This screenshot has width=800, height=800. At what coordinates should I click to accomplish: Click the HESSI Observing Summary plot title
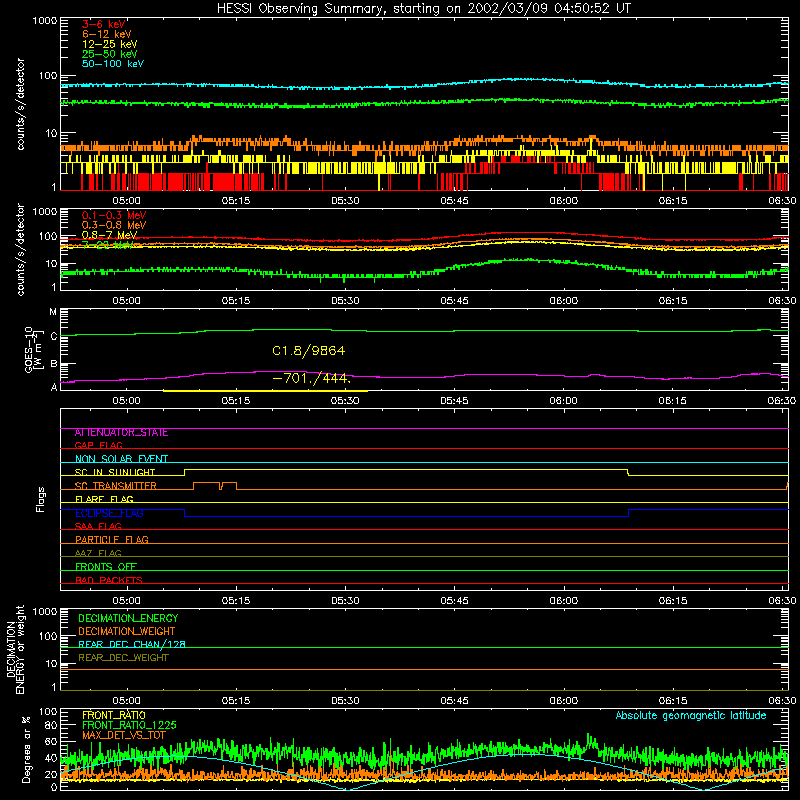coord(423,9)
